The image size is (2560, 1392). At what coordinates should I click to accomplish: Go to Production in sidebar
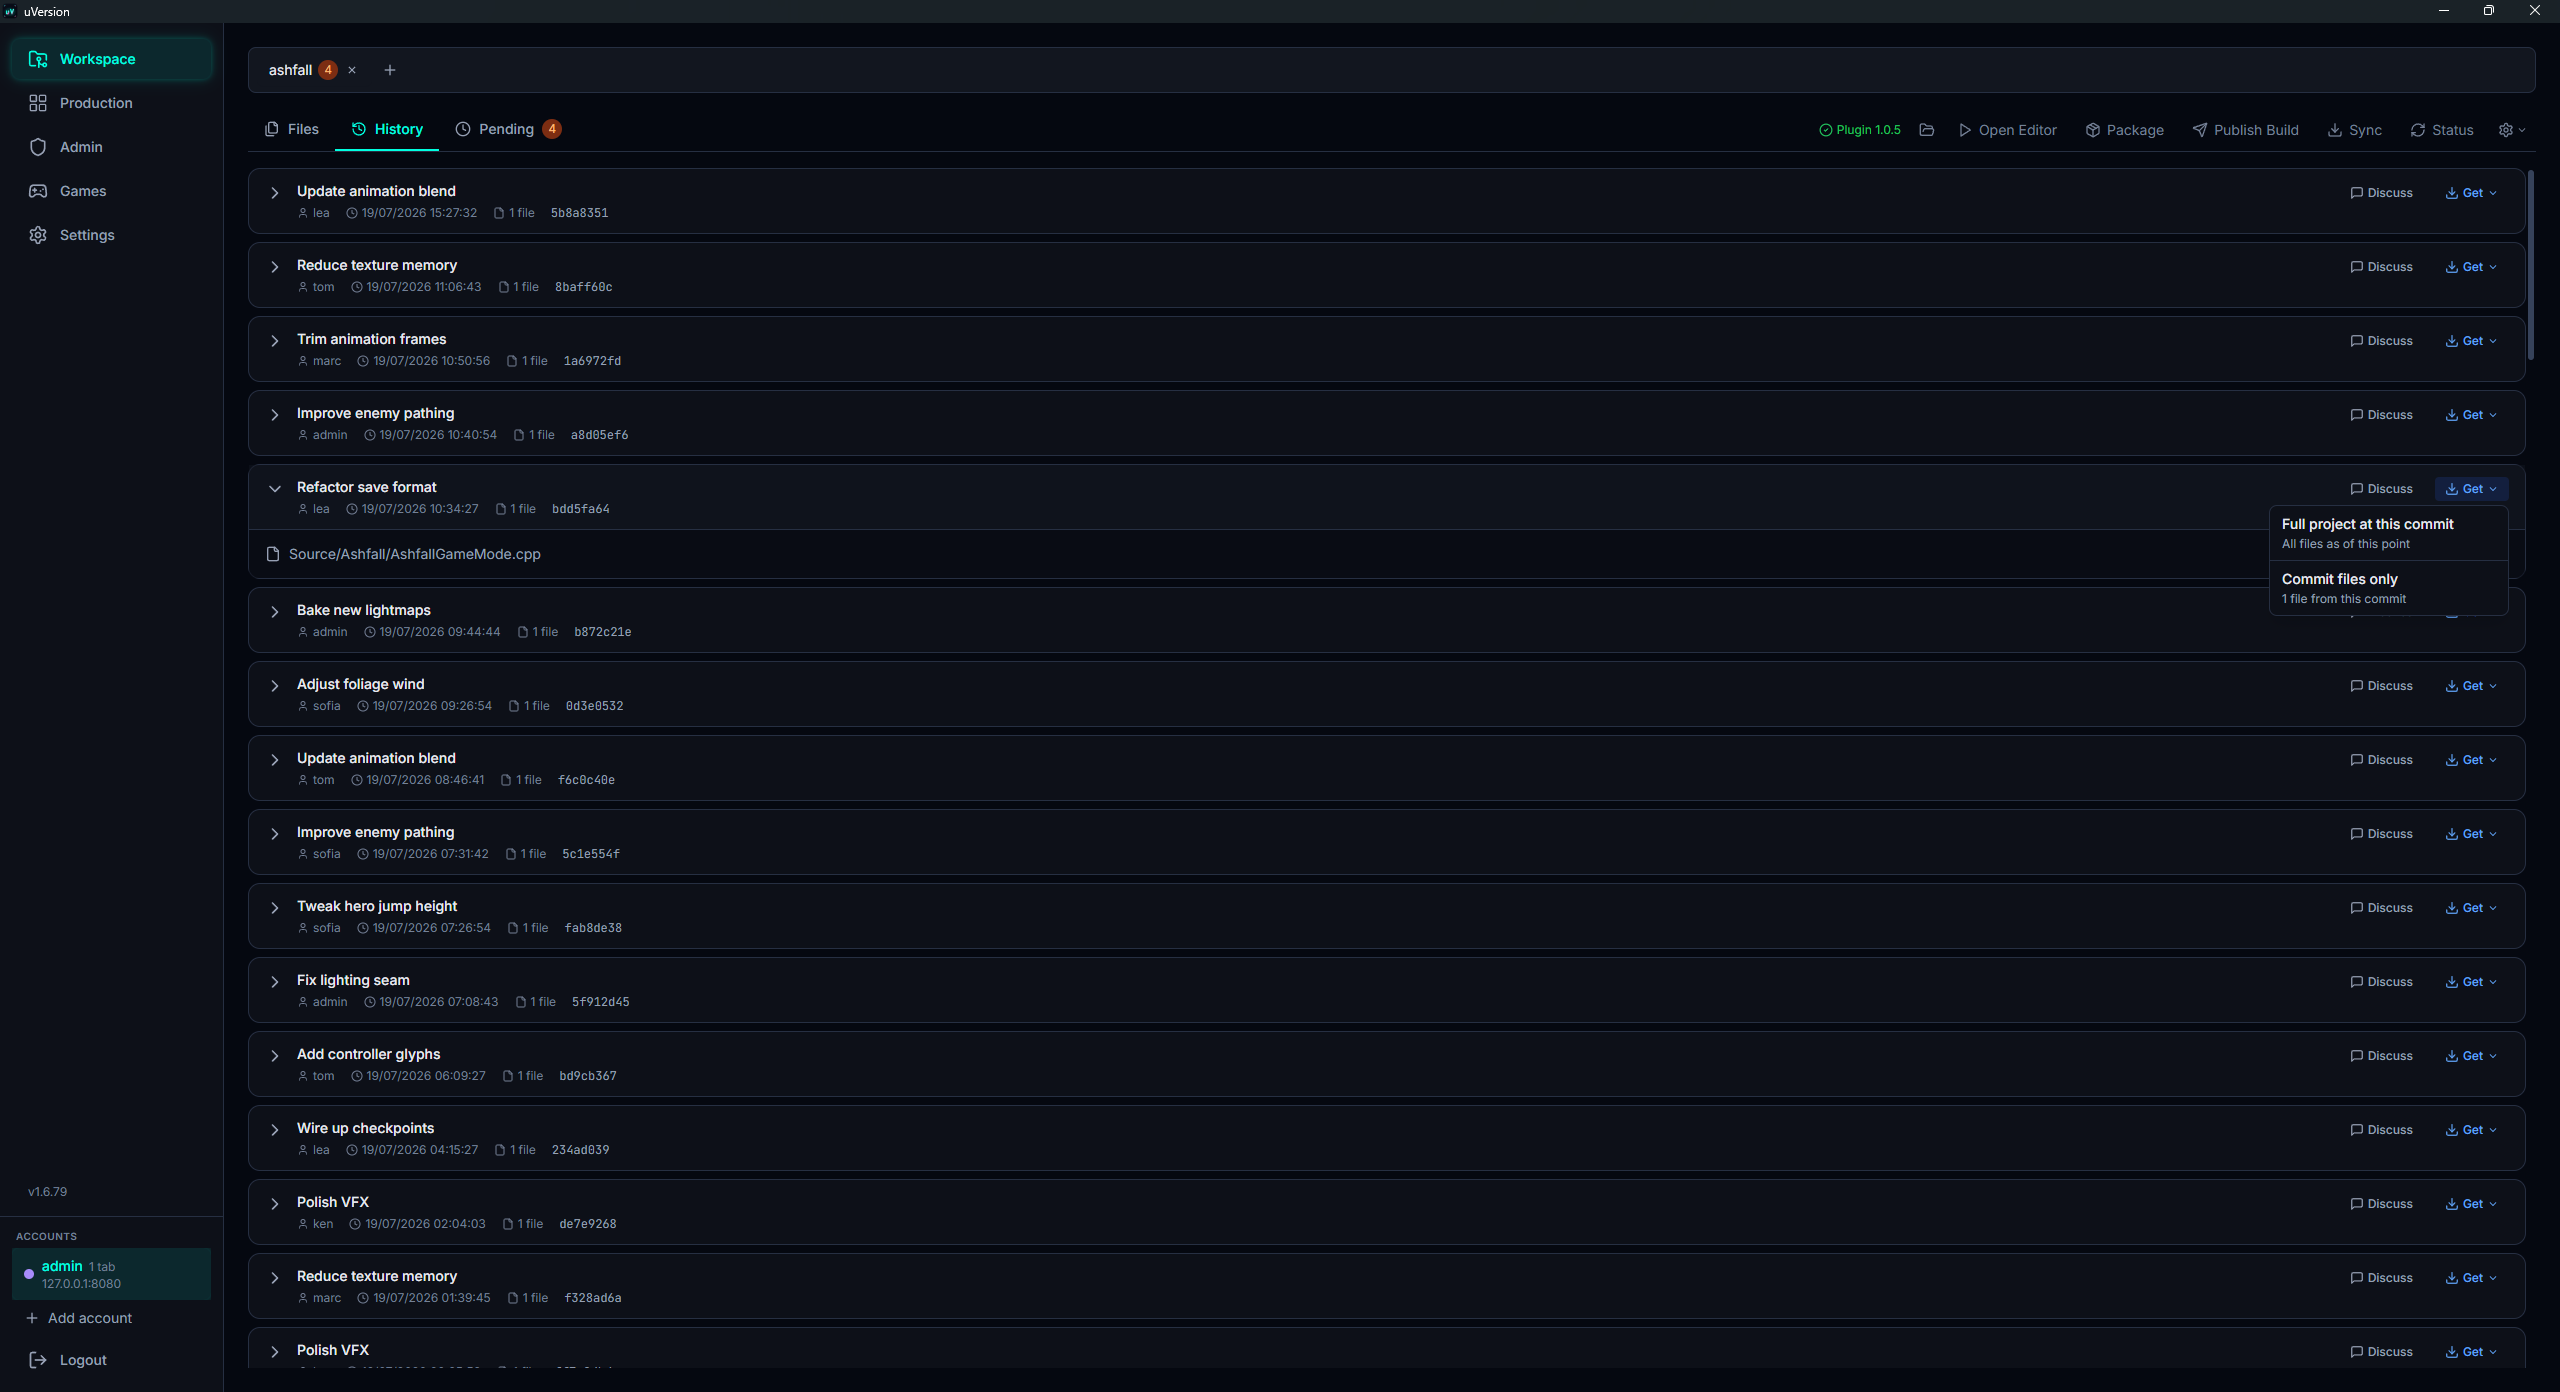(x=111, y=103)
